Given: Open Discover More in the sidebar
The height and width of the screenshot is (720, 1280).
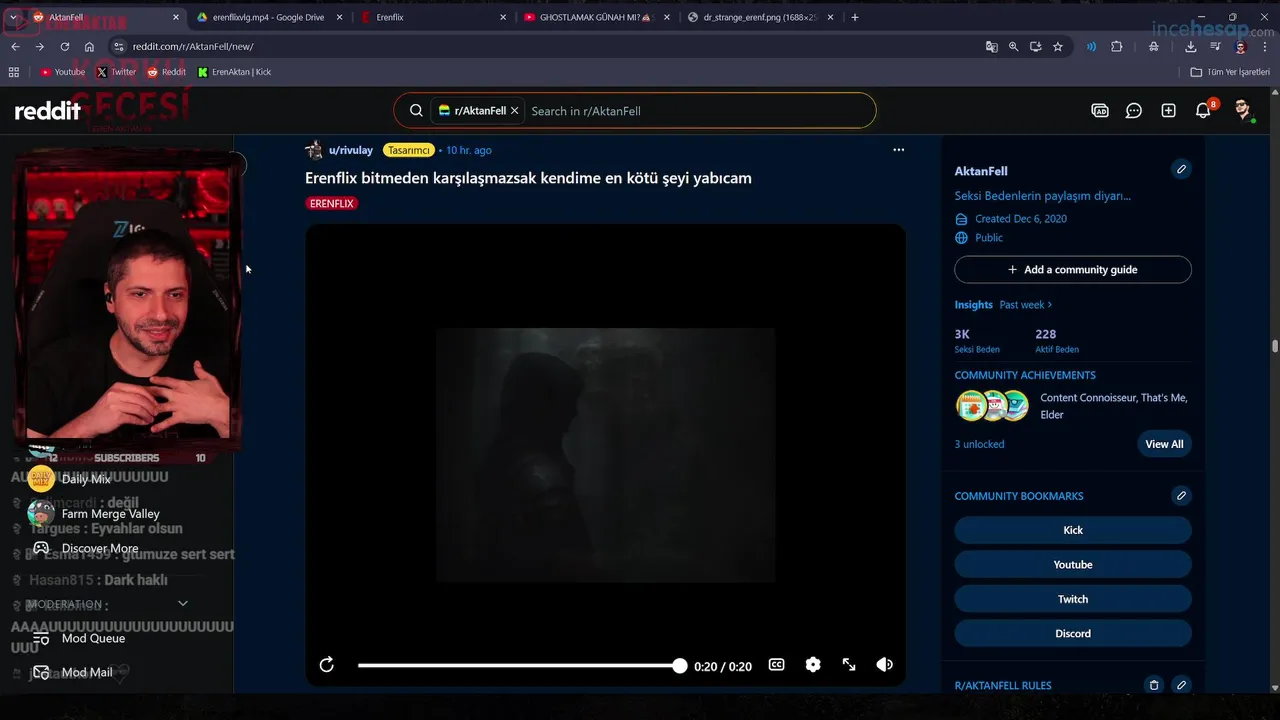Looking at the screenshot, I should point(100,548).
